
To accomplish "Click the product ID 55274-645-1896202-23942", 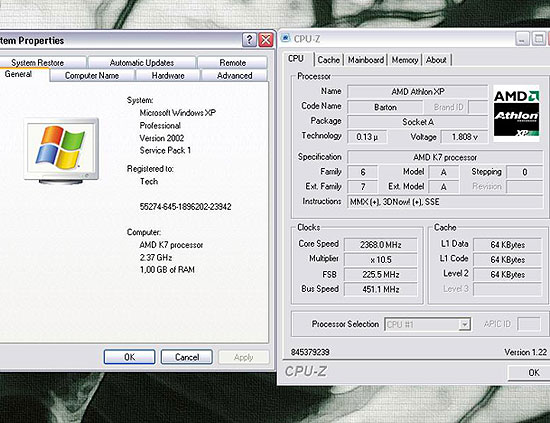I will [x=185, y=207].
